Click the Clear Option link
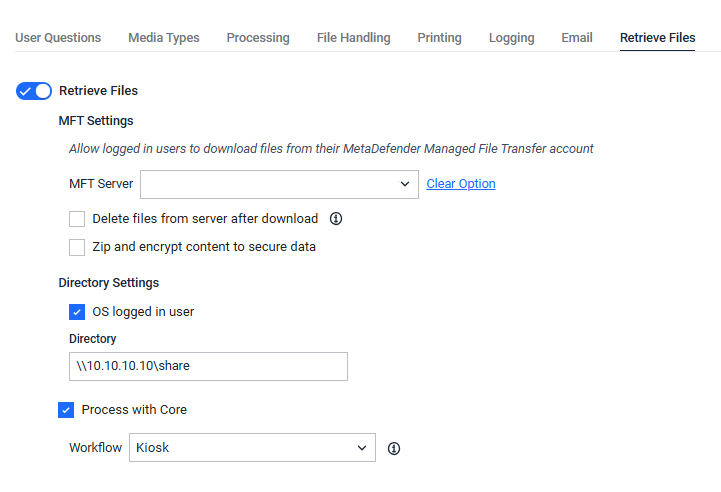 [461, 184]
